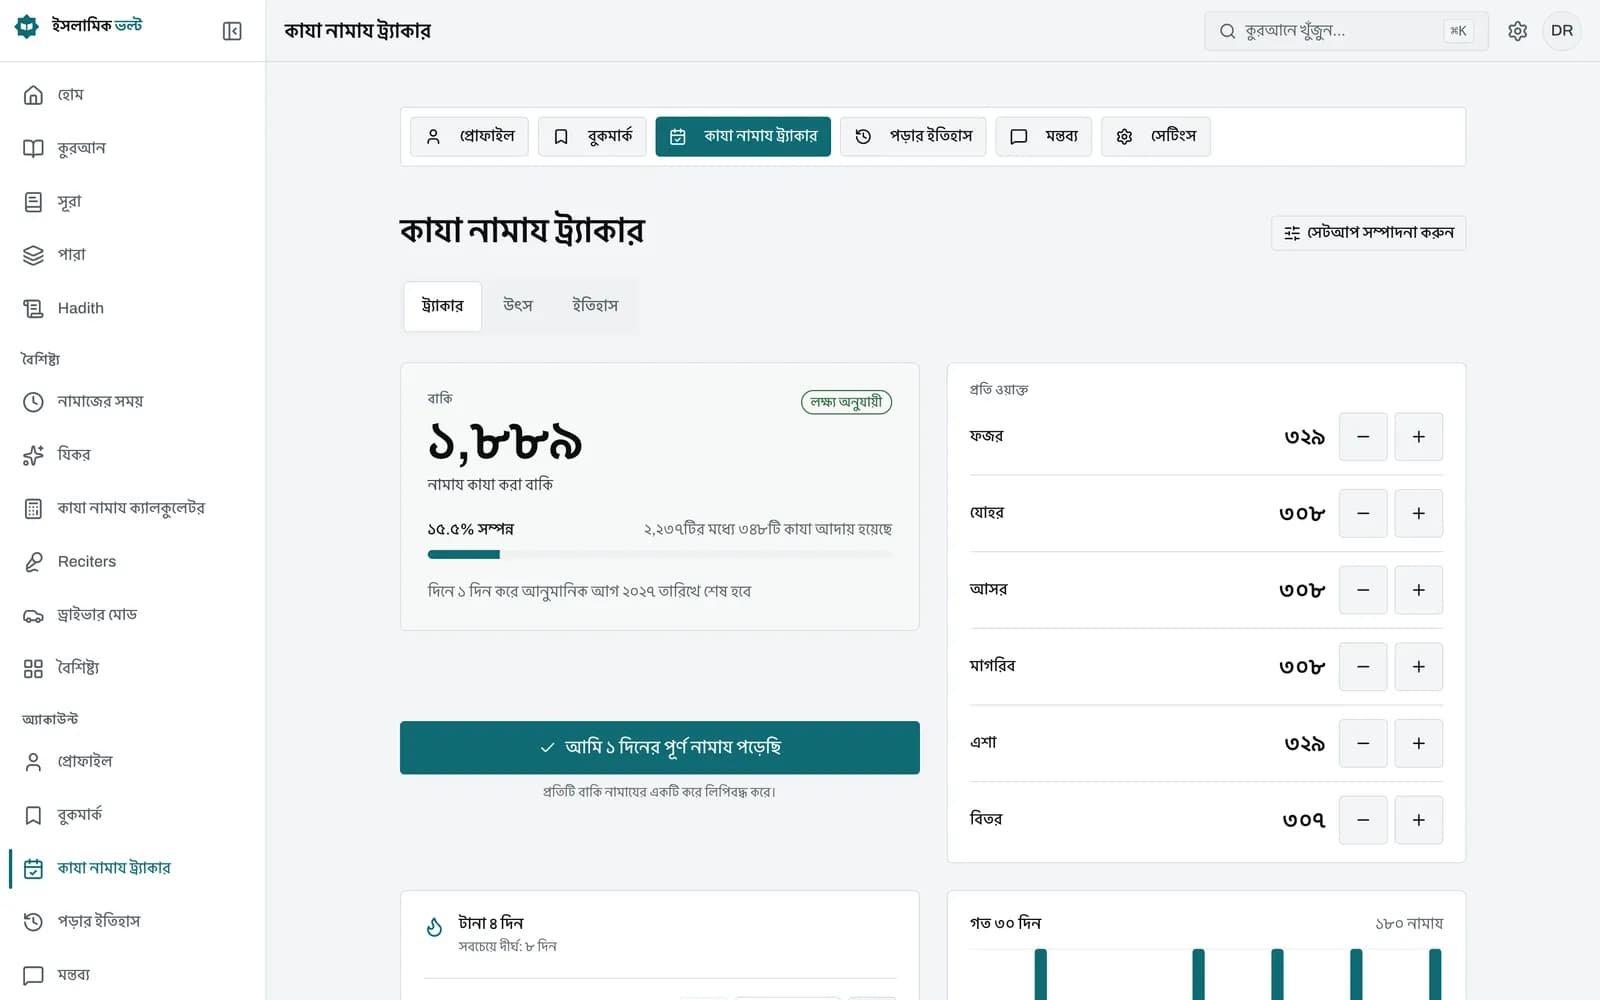Click সেটআপ সম্পাদনা করুন button

click(1368, 233)
